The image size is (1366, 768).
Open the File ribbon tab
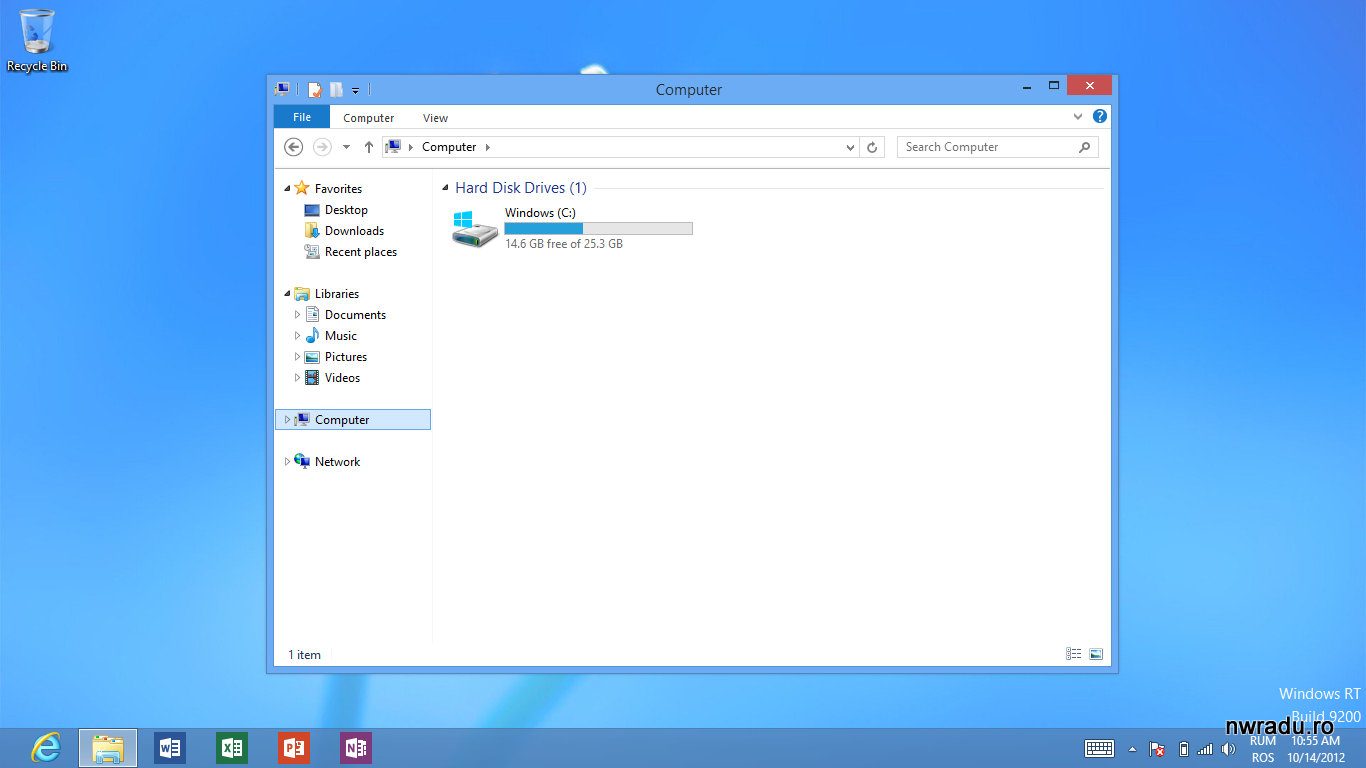[x=301, y=117]
